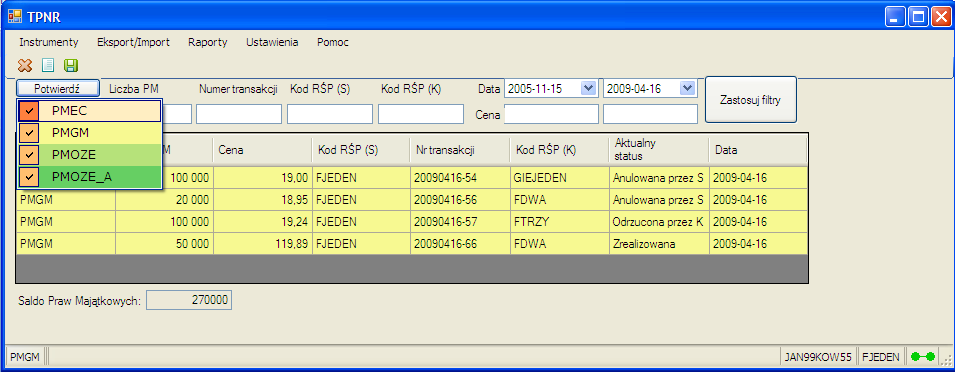This screenshot has height=372, width=955.
Task: Click the PMGM status bar entry
Action: coord(25,357)
